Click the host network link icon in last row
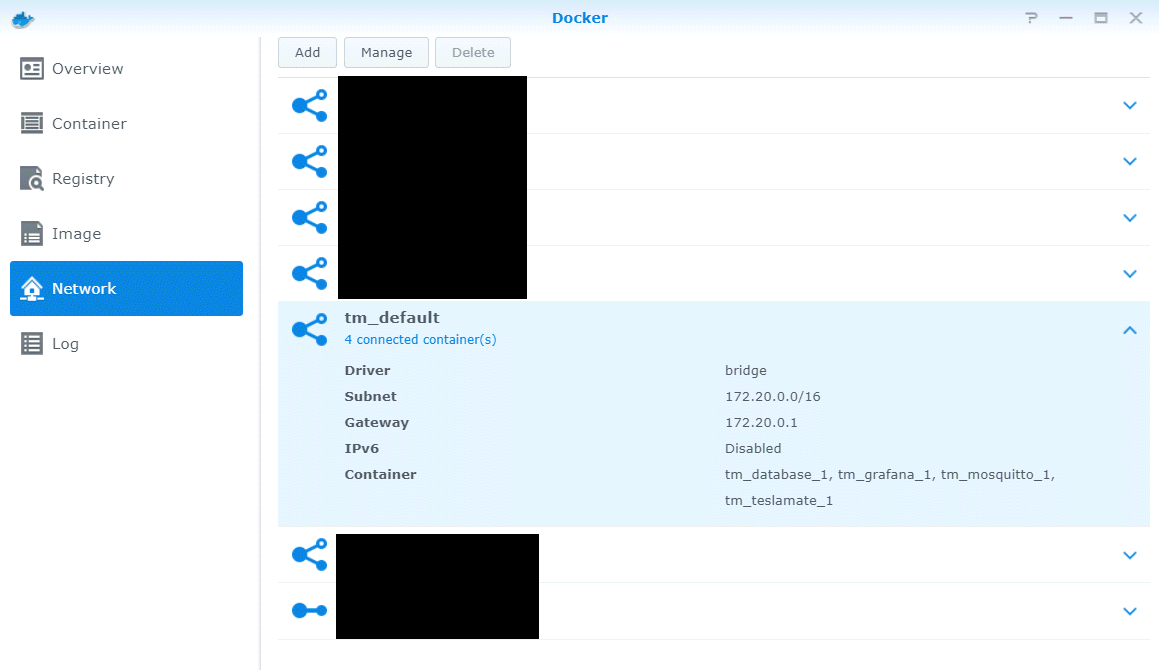 (x=310, y=610)
